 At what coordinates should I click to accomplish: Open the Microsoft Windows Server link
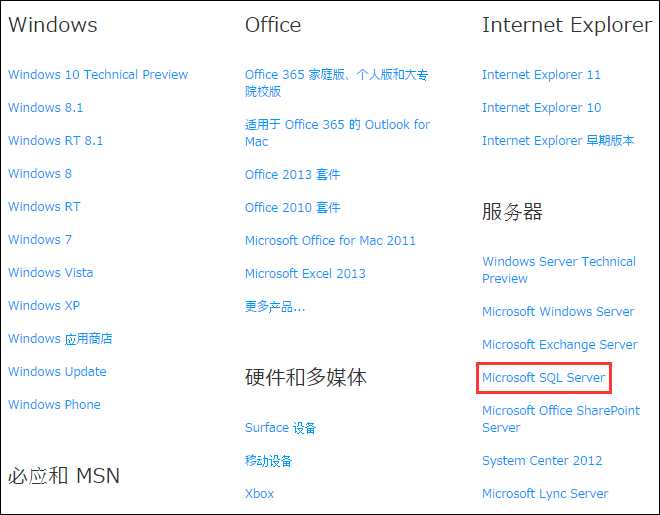click(x=558, y=311)
